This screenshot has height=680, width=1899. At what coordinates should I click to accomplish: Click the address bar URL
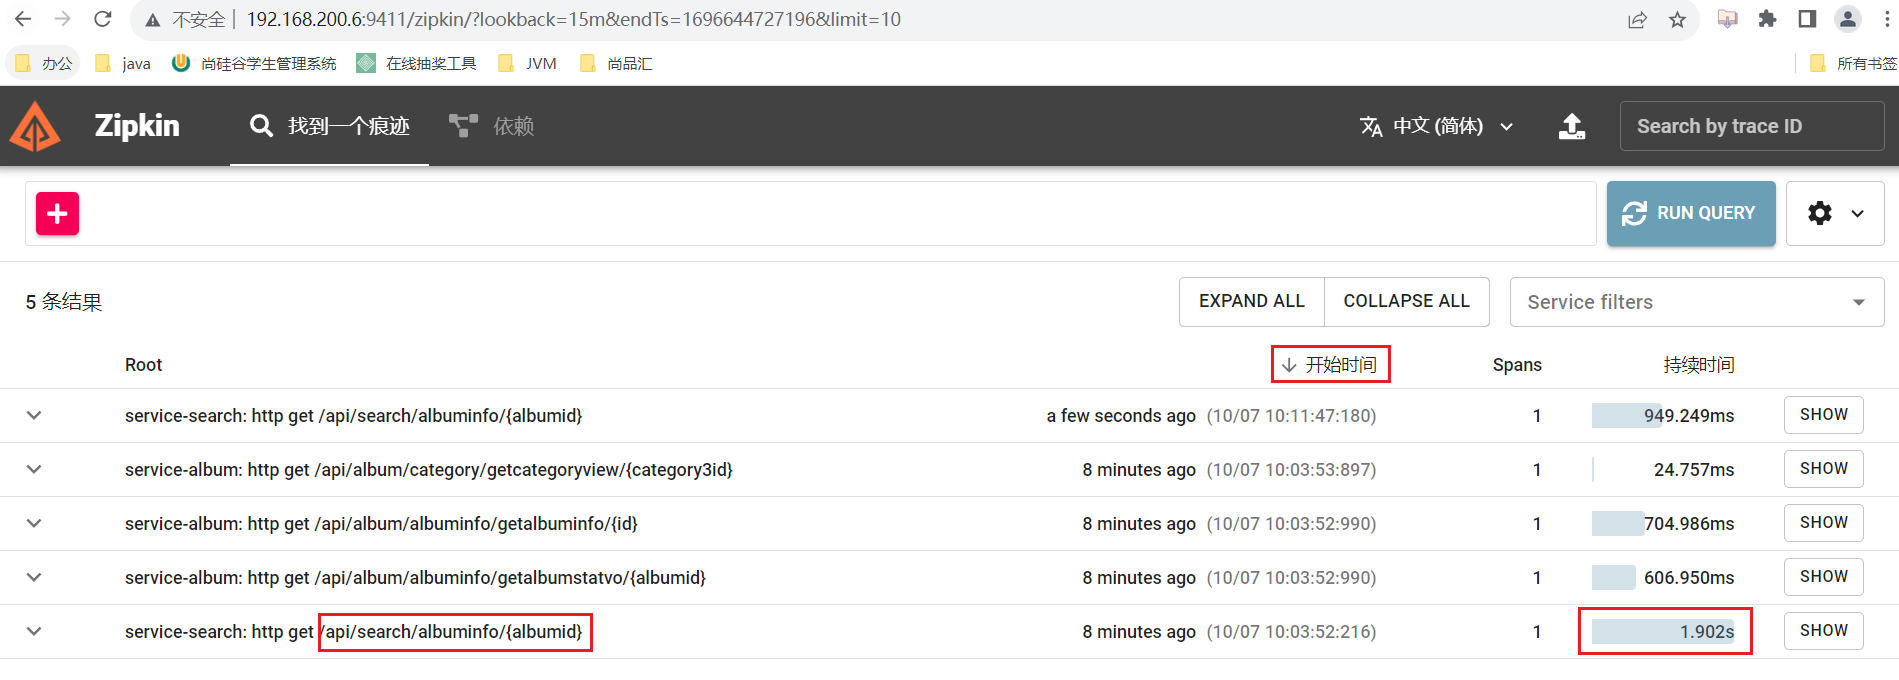pos(573,19)
